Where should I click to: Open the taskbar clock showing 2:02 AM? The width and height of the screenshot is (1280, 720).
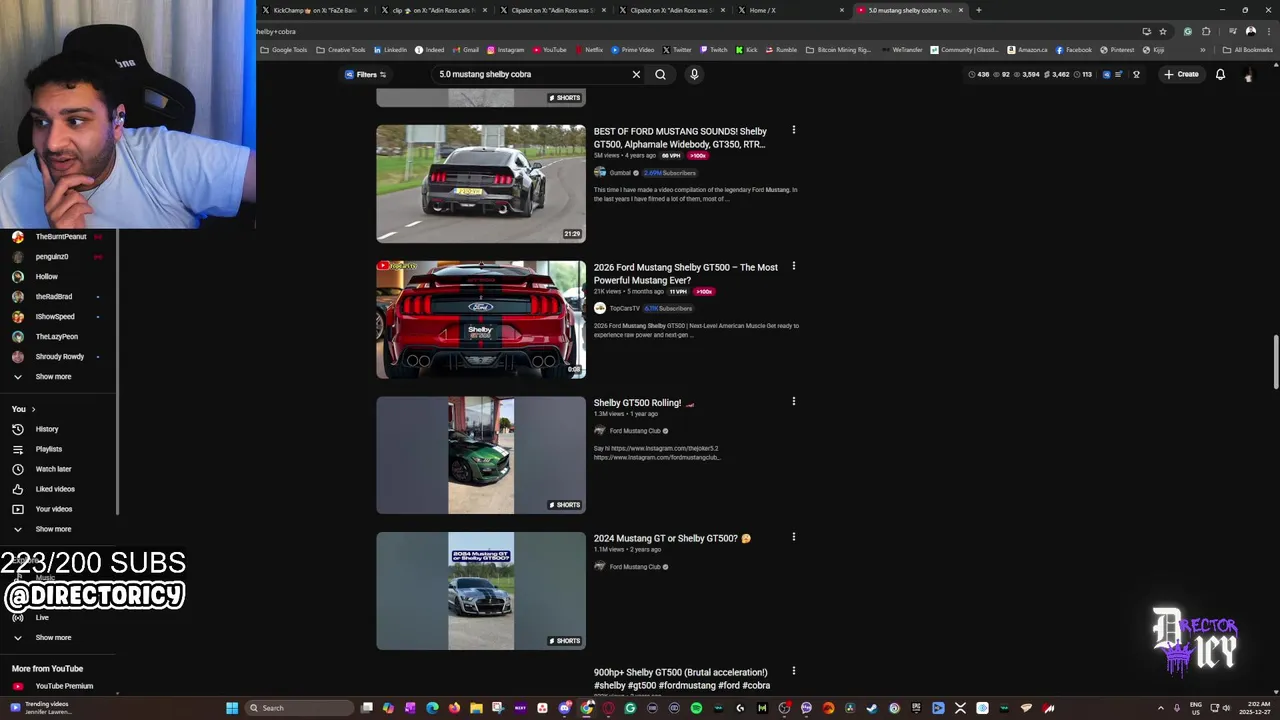[1253, 708]
